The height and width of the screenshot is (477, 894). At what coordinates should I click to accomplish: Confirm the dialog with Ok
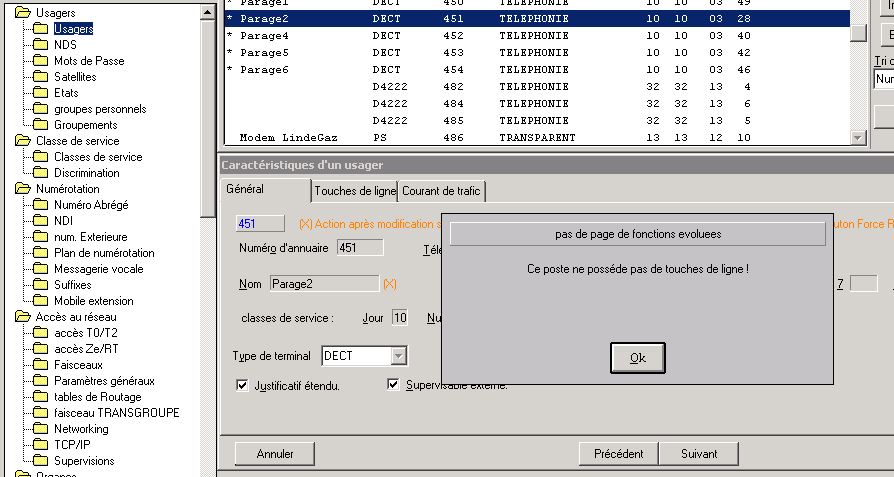(637, 358)
